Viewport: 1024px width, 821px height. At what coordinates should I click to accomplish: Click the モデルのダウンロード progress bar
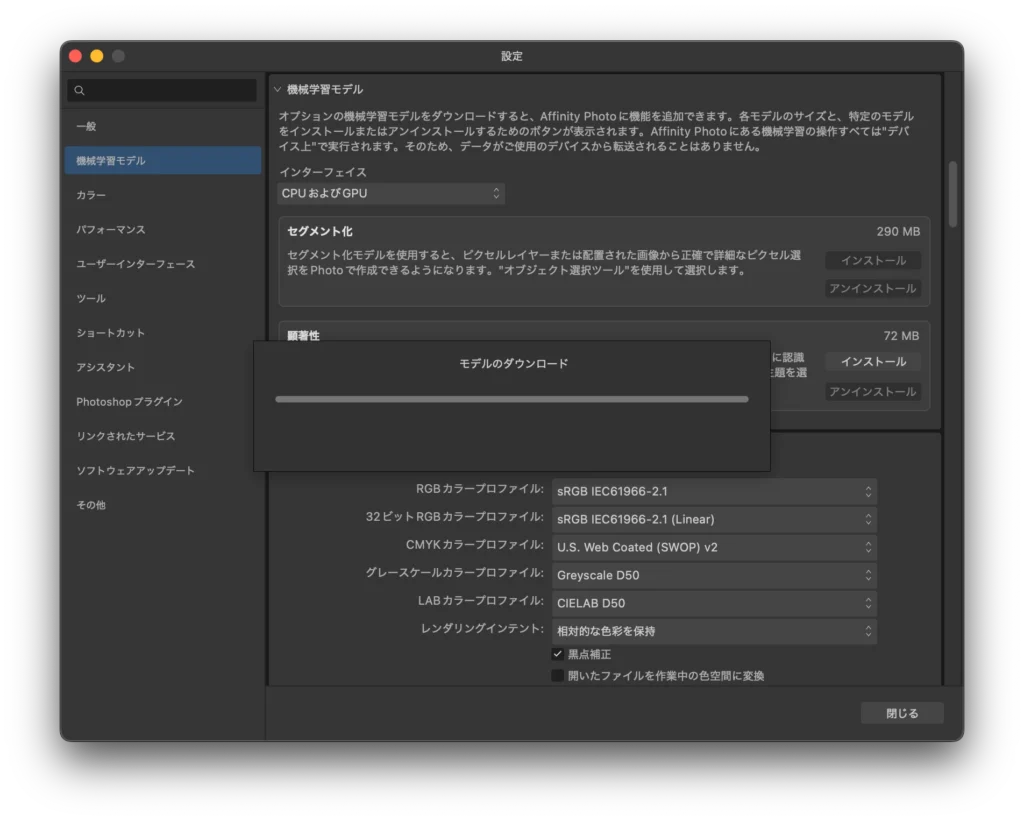click(511, 399)
